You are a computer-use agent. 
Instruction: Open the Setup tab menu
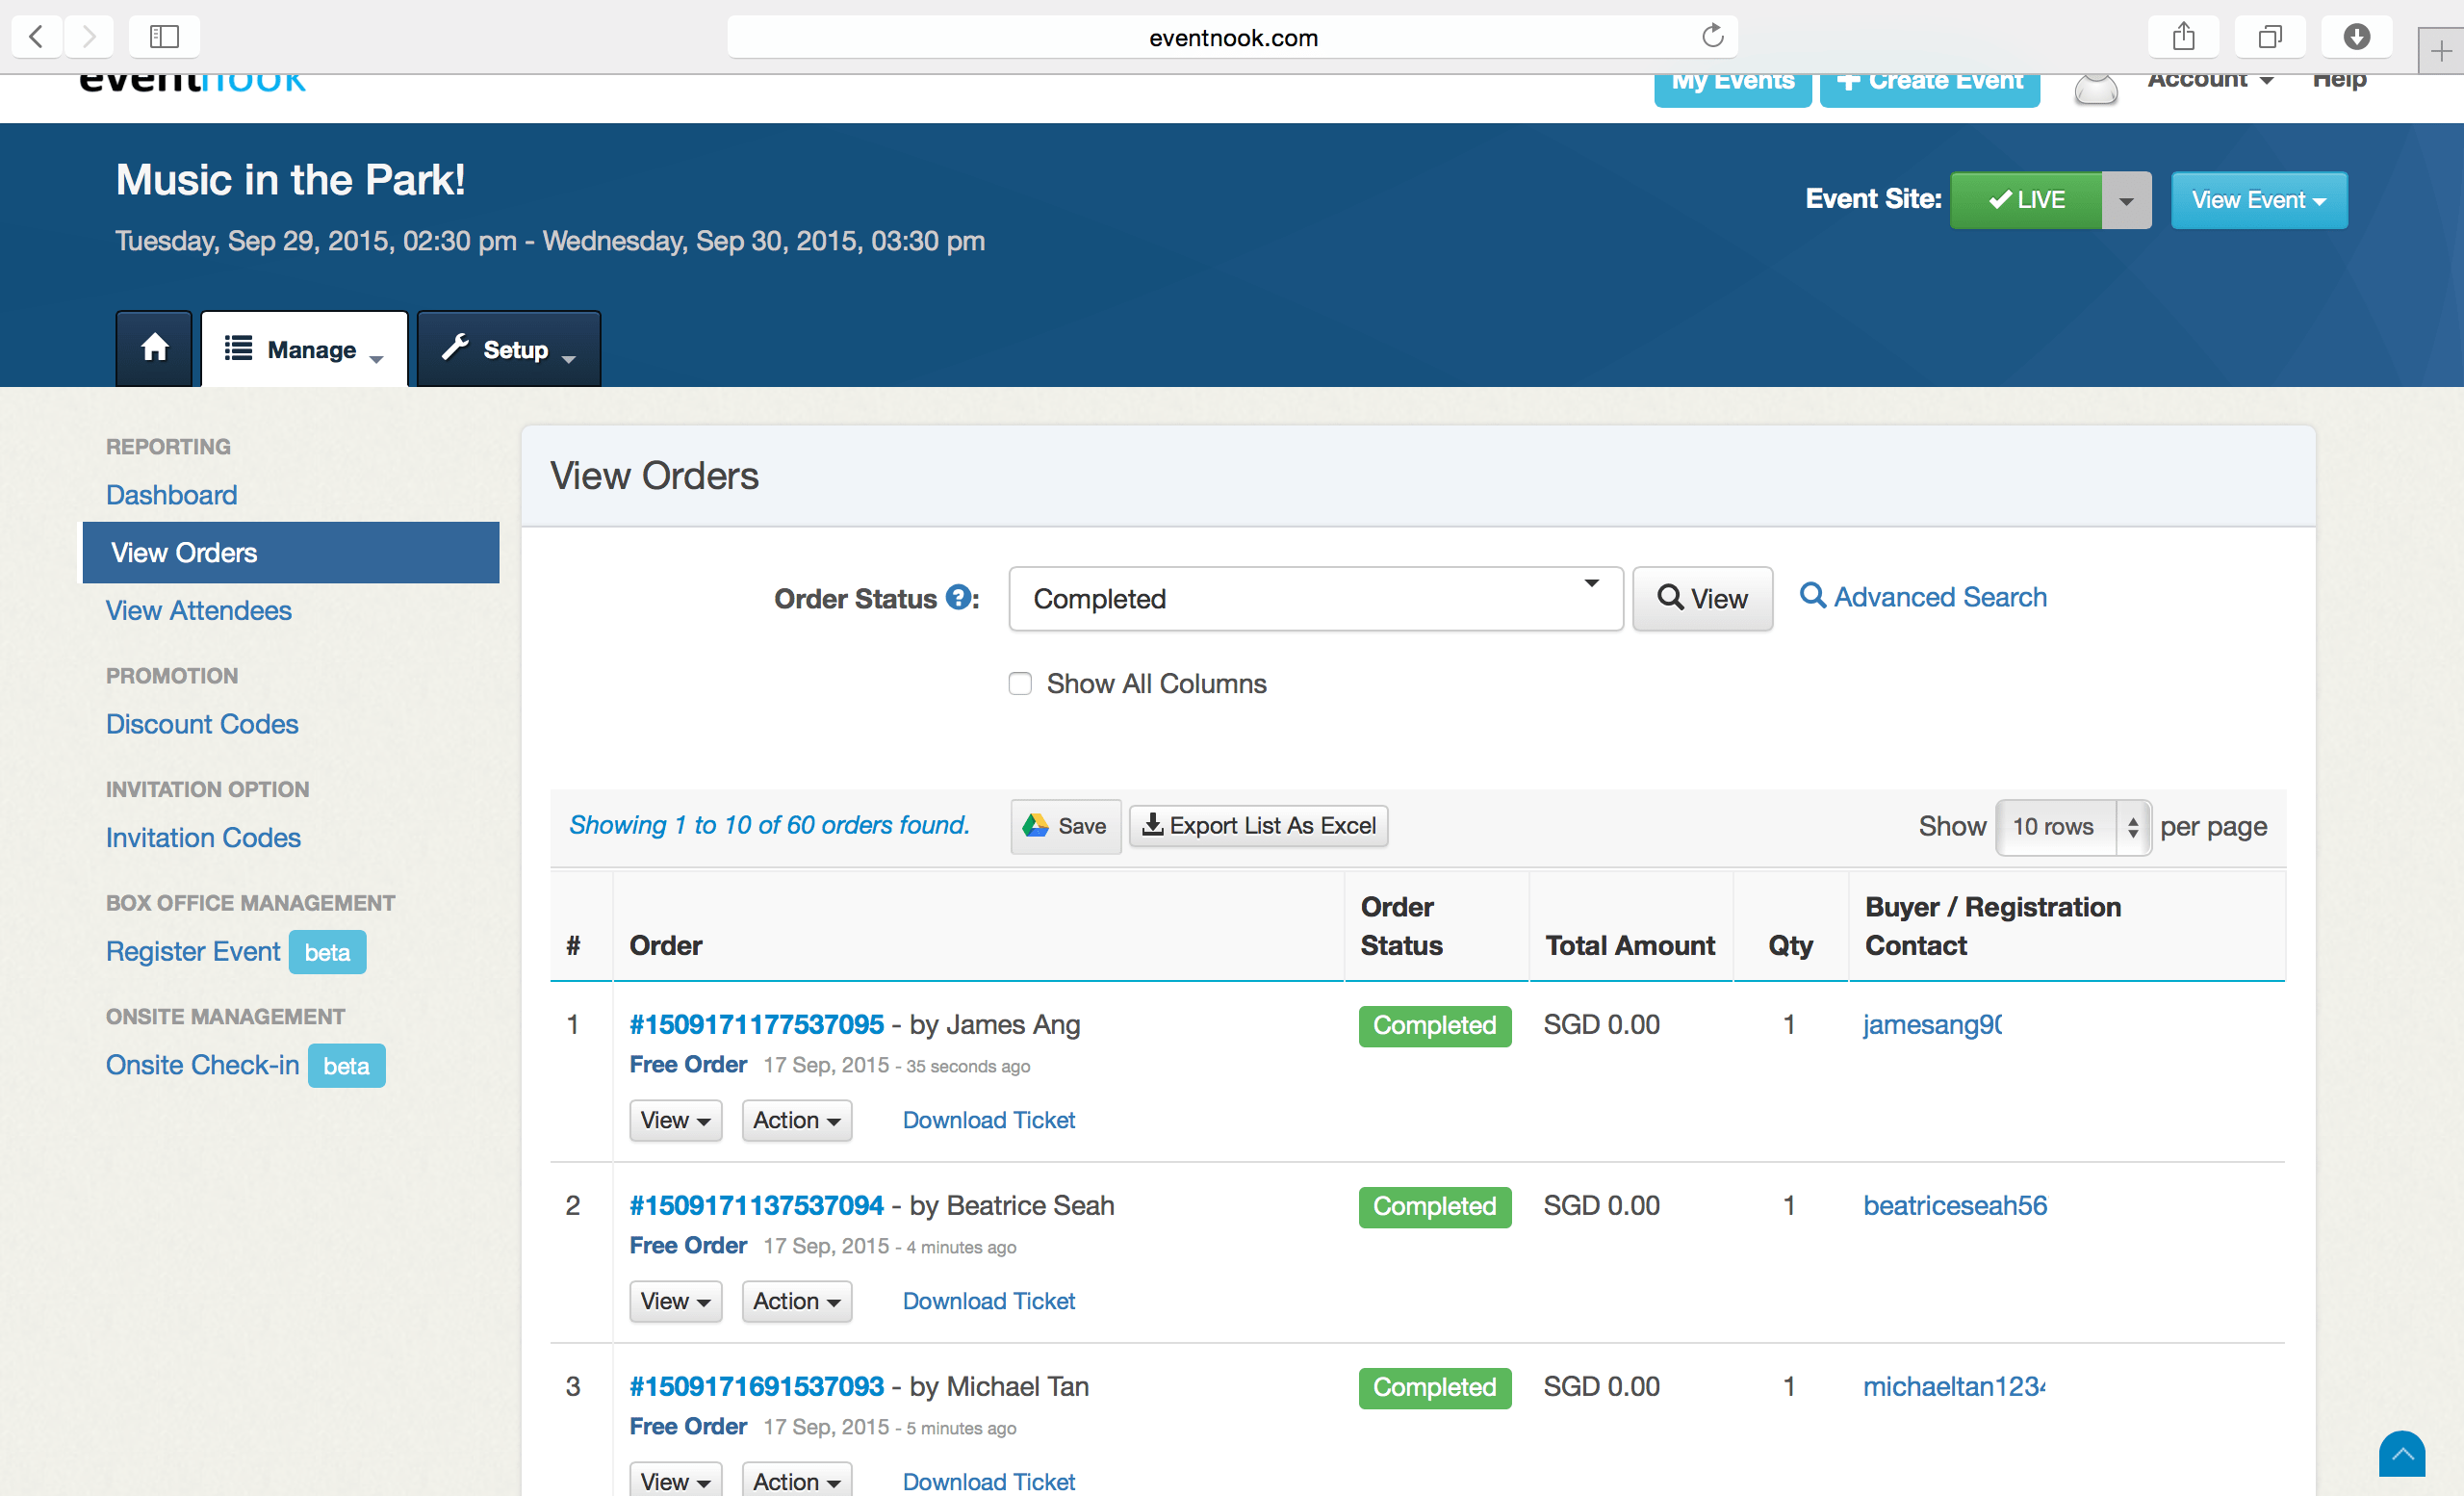[x=508, y=348]
